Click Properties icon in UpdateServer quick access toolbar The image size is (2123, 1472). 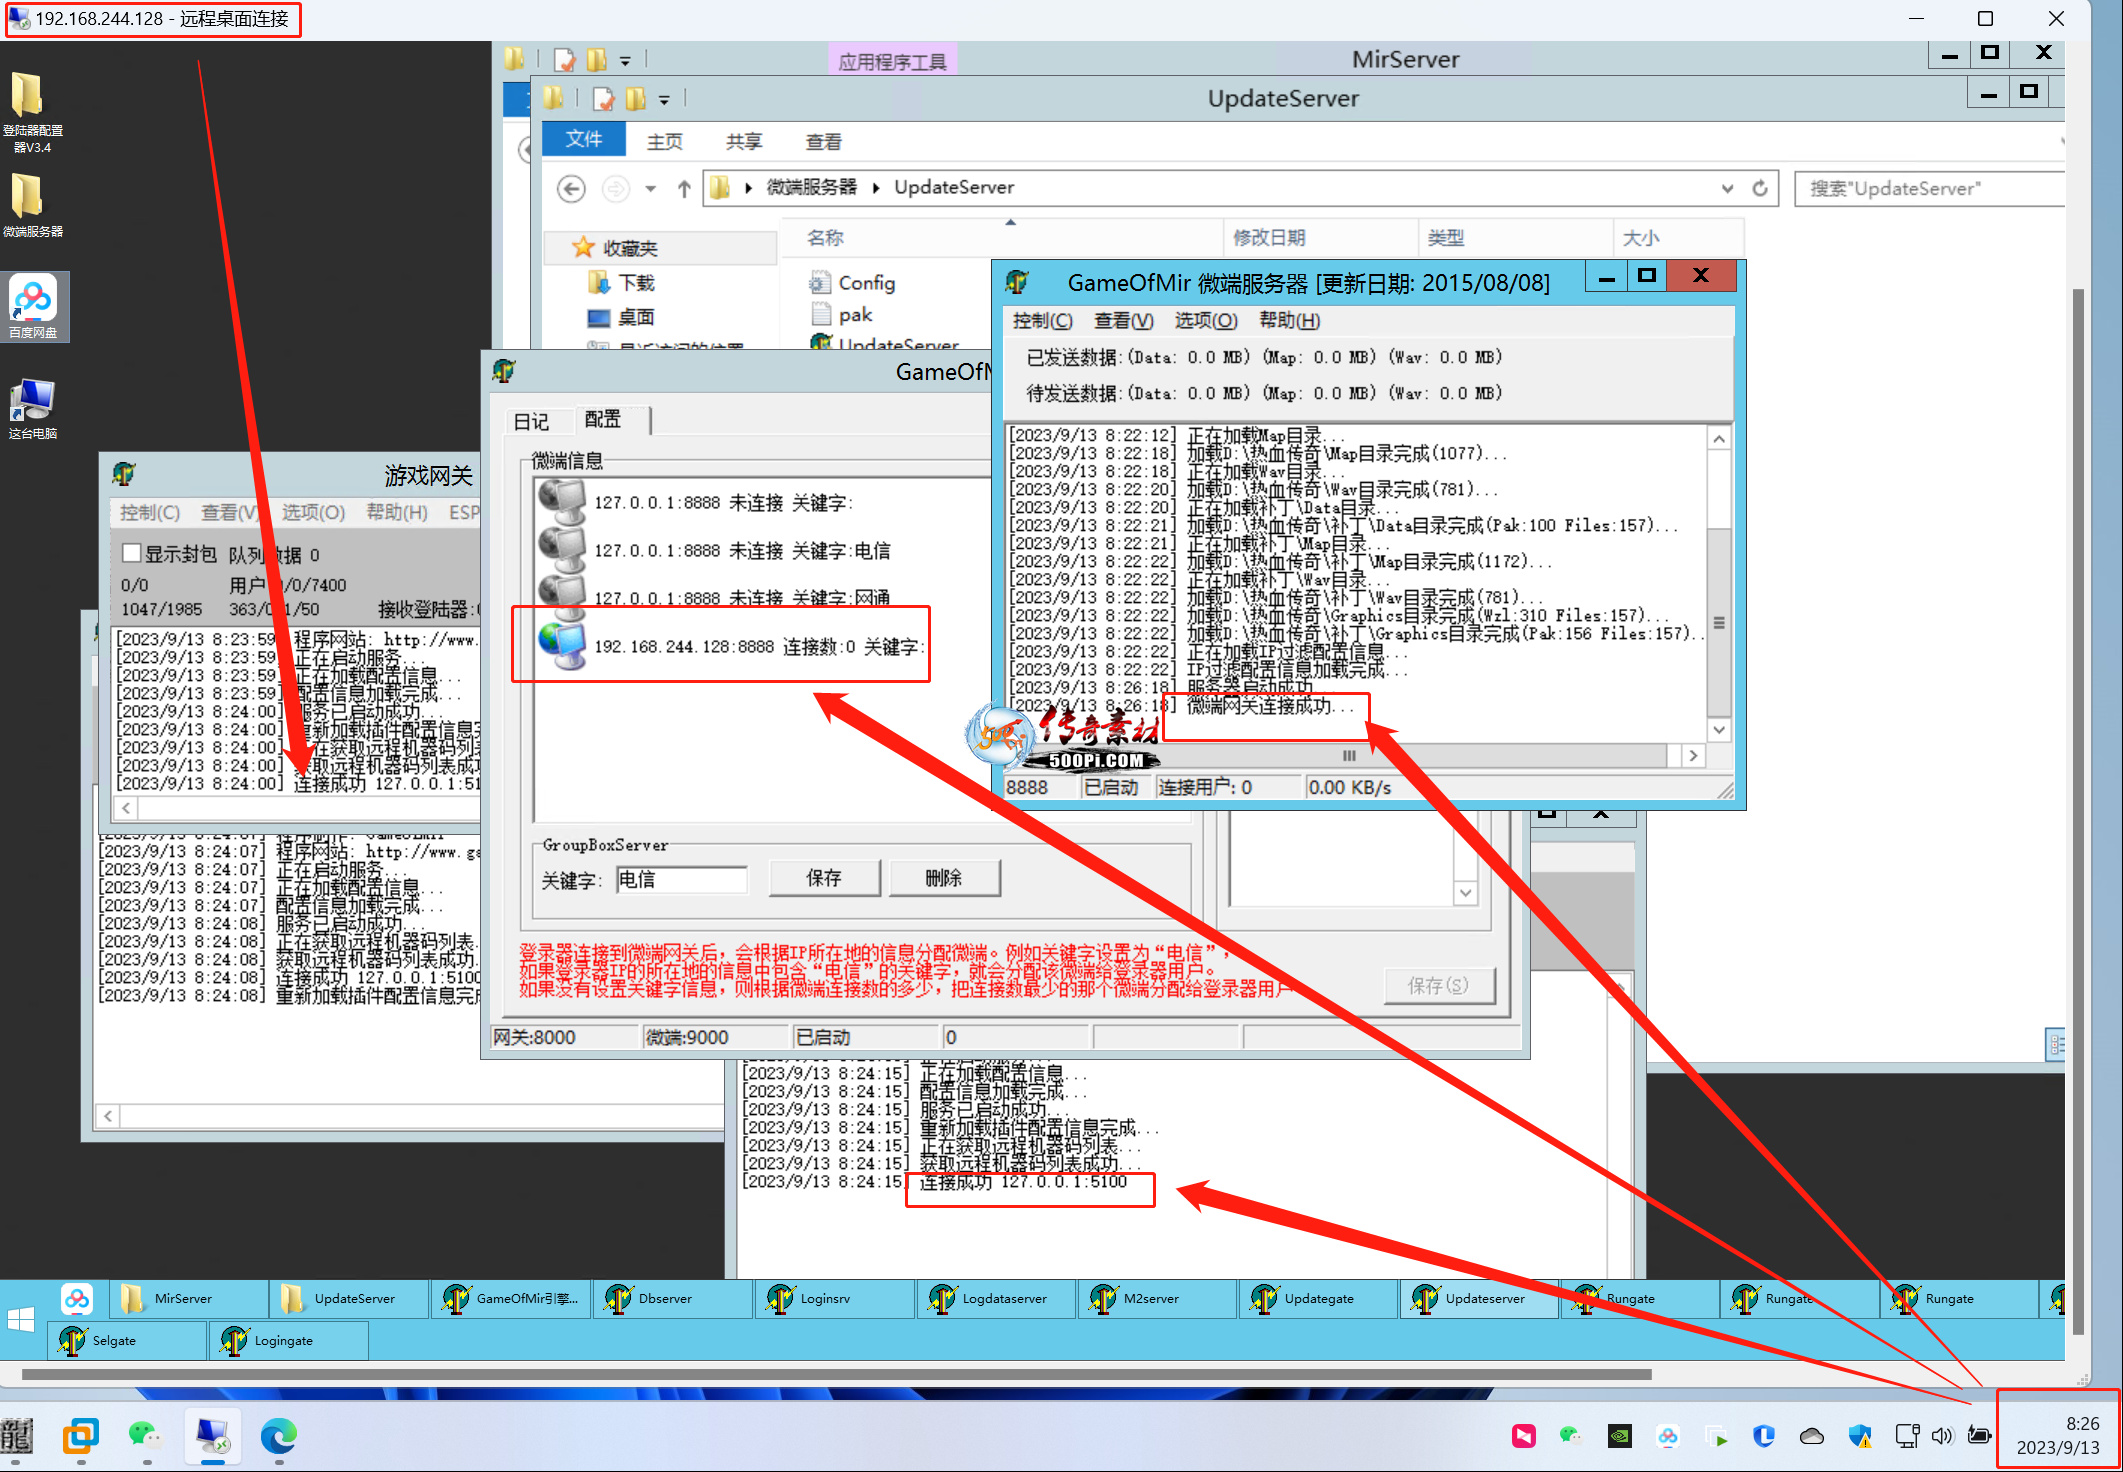pos(604,98)
